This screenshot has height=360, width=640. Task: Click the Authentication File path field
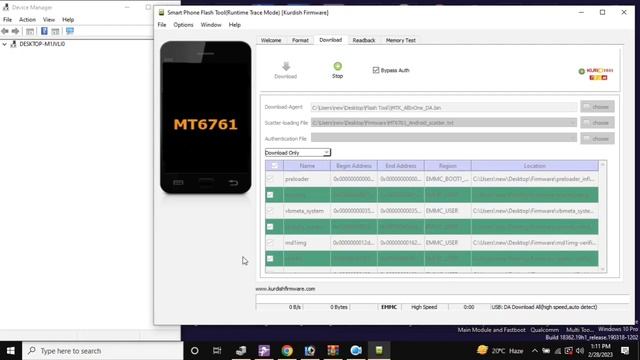pos(444,138)
